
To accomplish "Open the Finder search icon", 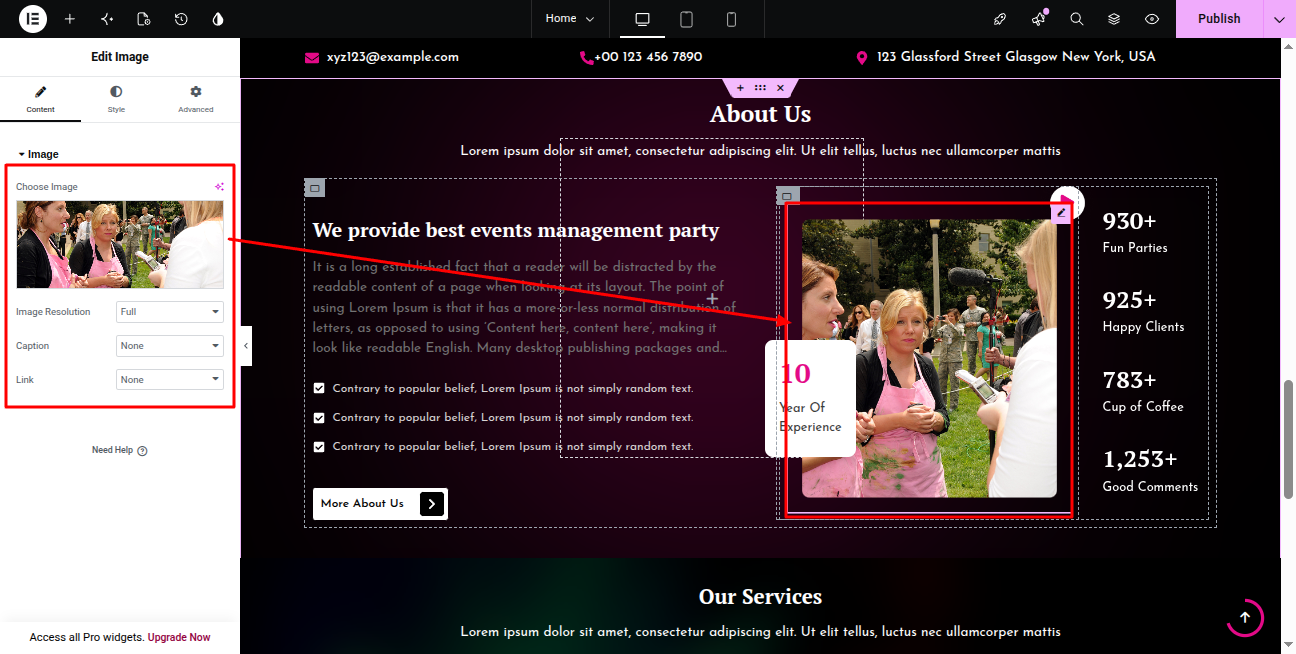I will pyautogui.click(x=1077, y=19).
